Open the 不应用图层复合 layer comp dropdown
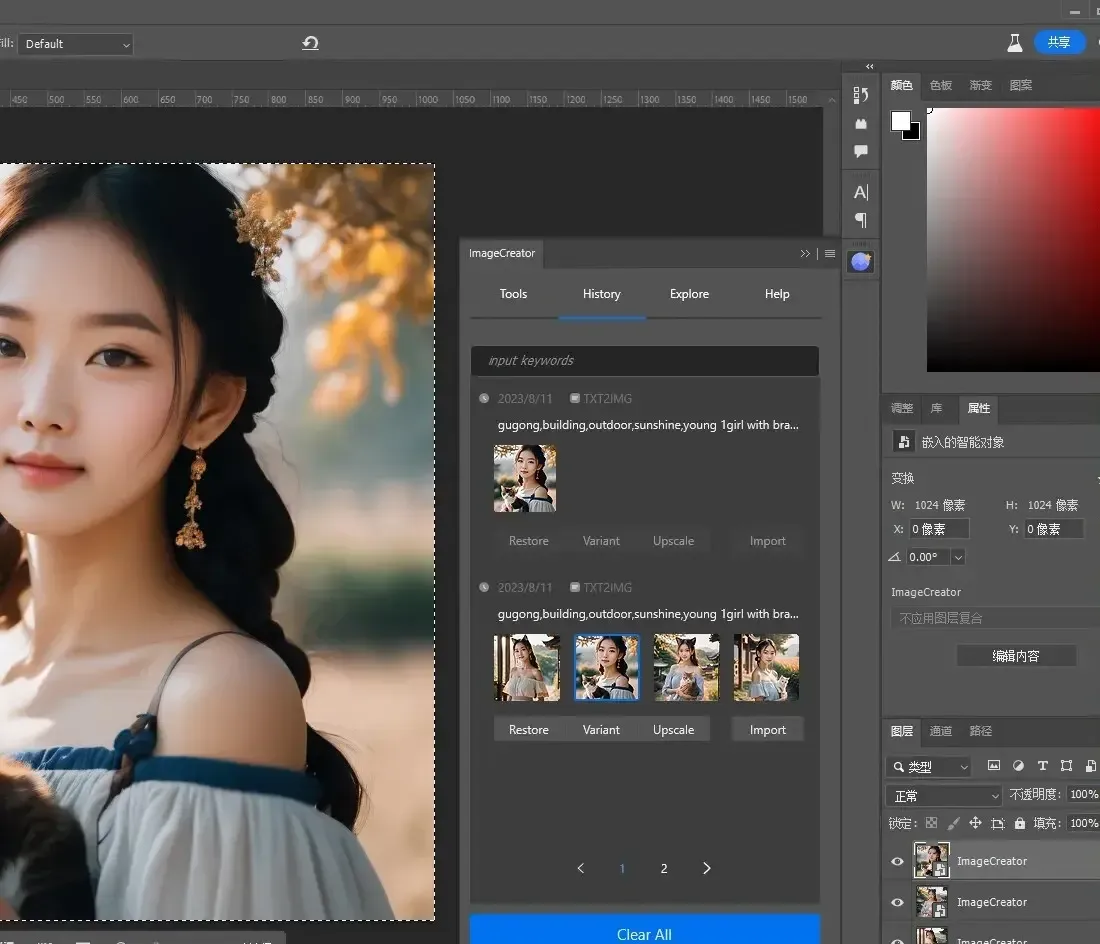Screen dimensions: 1100x944 point(996,618)
